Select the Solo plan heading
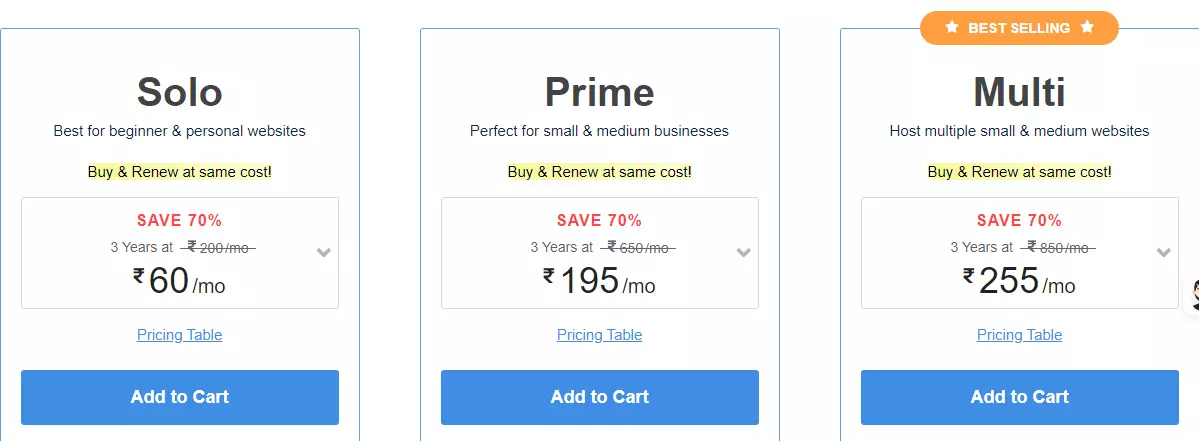This screenshot has height=441, width=1199. 180,92
